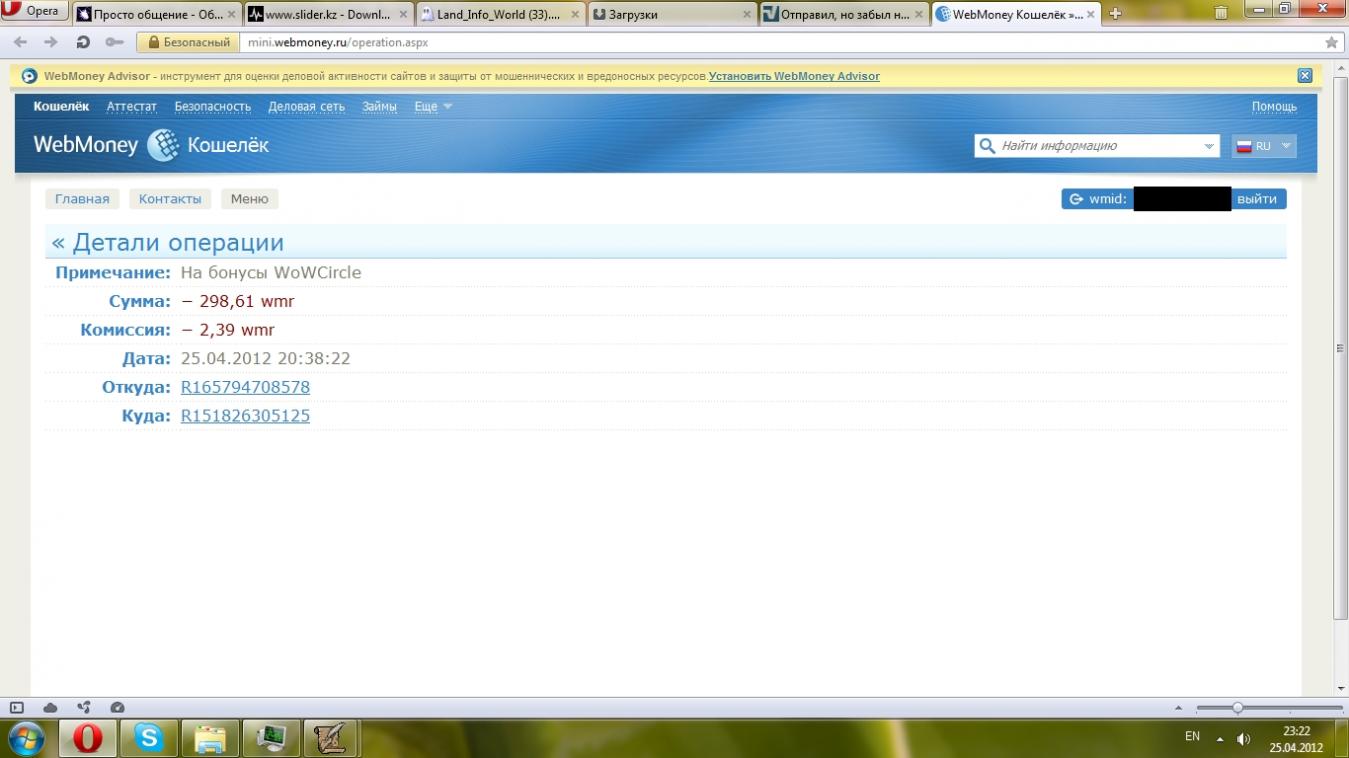Expand the RU language dropdown

tap(1264, 146)
